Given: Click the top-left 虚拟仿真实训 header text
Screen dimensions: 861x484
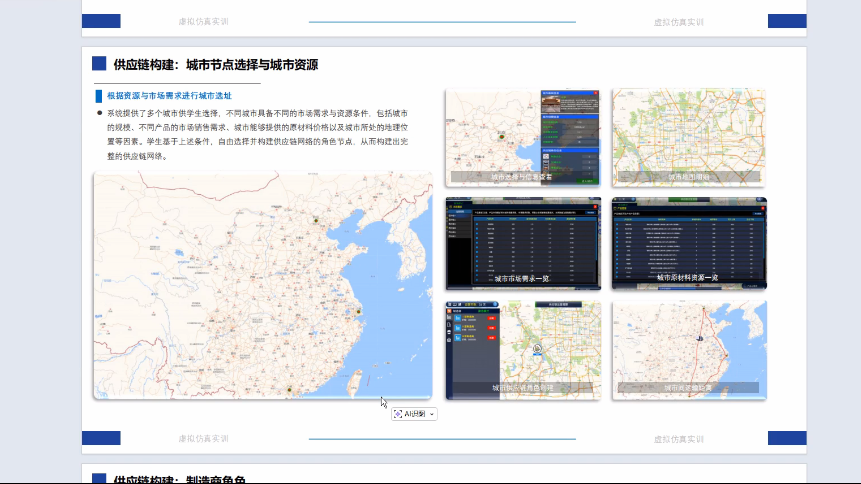Looking at the screenshot, I should click(203, 21).
